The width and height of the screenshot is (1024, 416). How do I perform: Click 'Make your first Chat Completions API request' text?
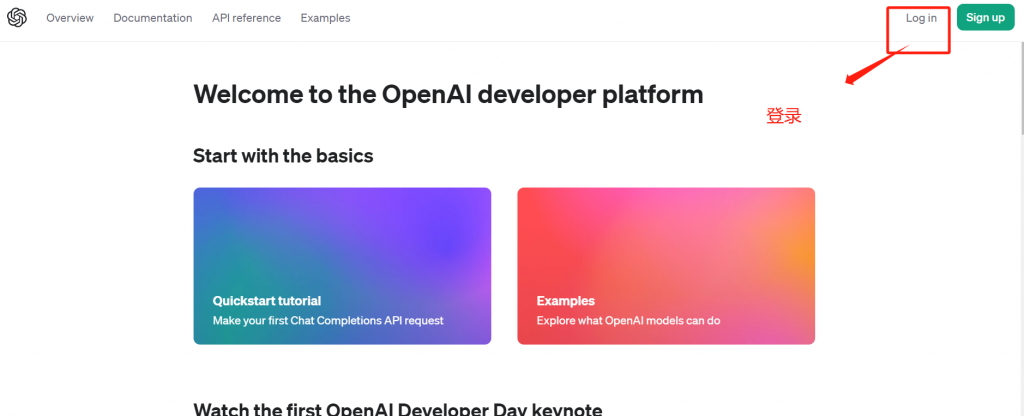(328, 321)
